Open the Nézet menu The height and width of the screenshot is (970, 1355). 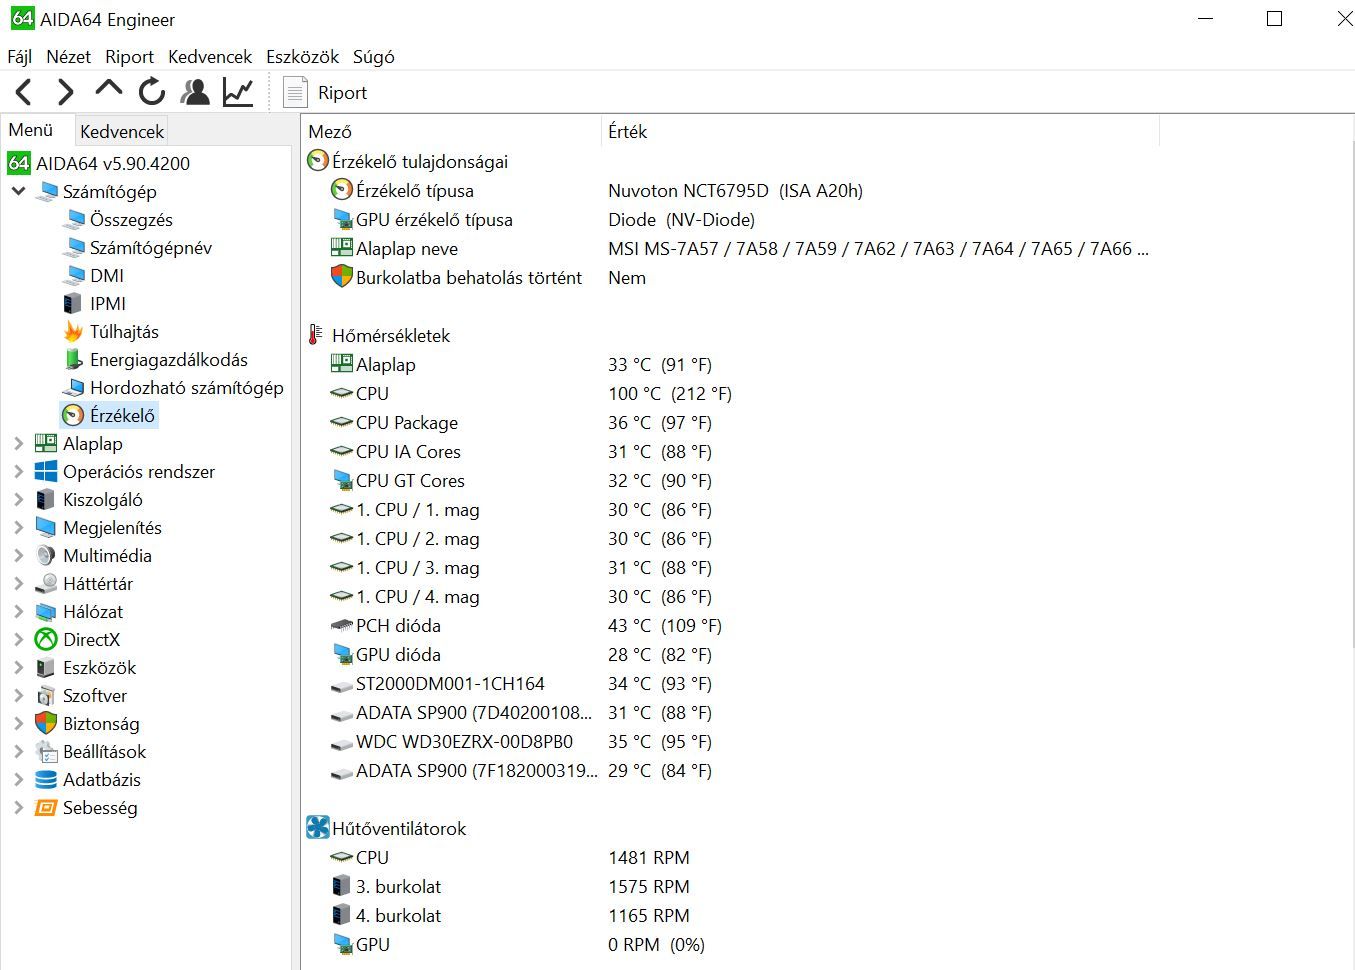point(68,57)
